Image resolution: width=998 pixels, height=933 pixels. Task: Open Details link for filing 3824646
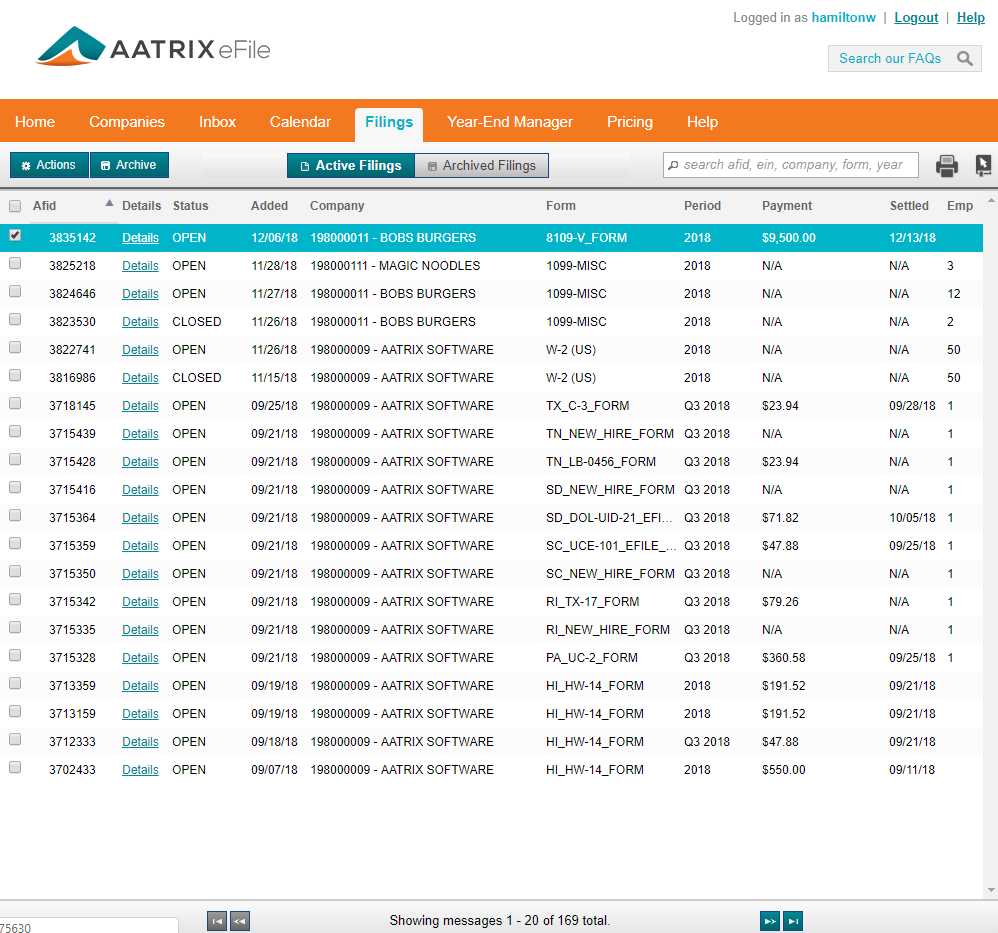click(x=140, y=294)
